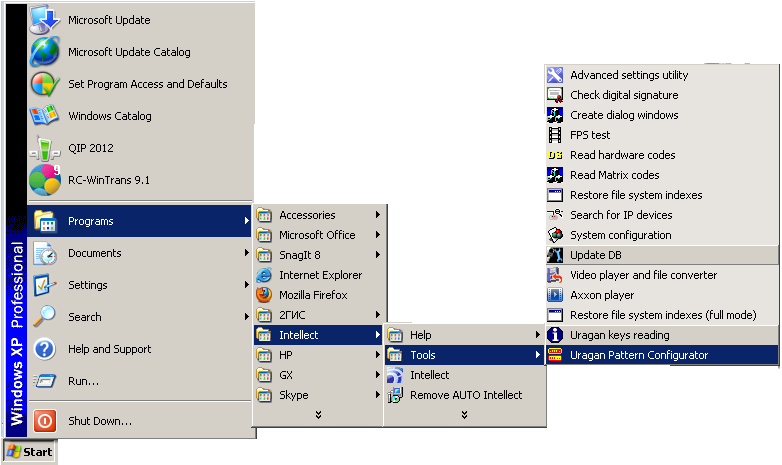Expand the Accessories submenu arrow
782x465 pixels.
pos(378,215)
